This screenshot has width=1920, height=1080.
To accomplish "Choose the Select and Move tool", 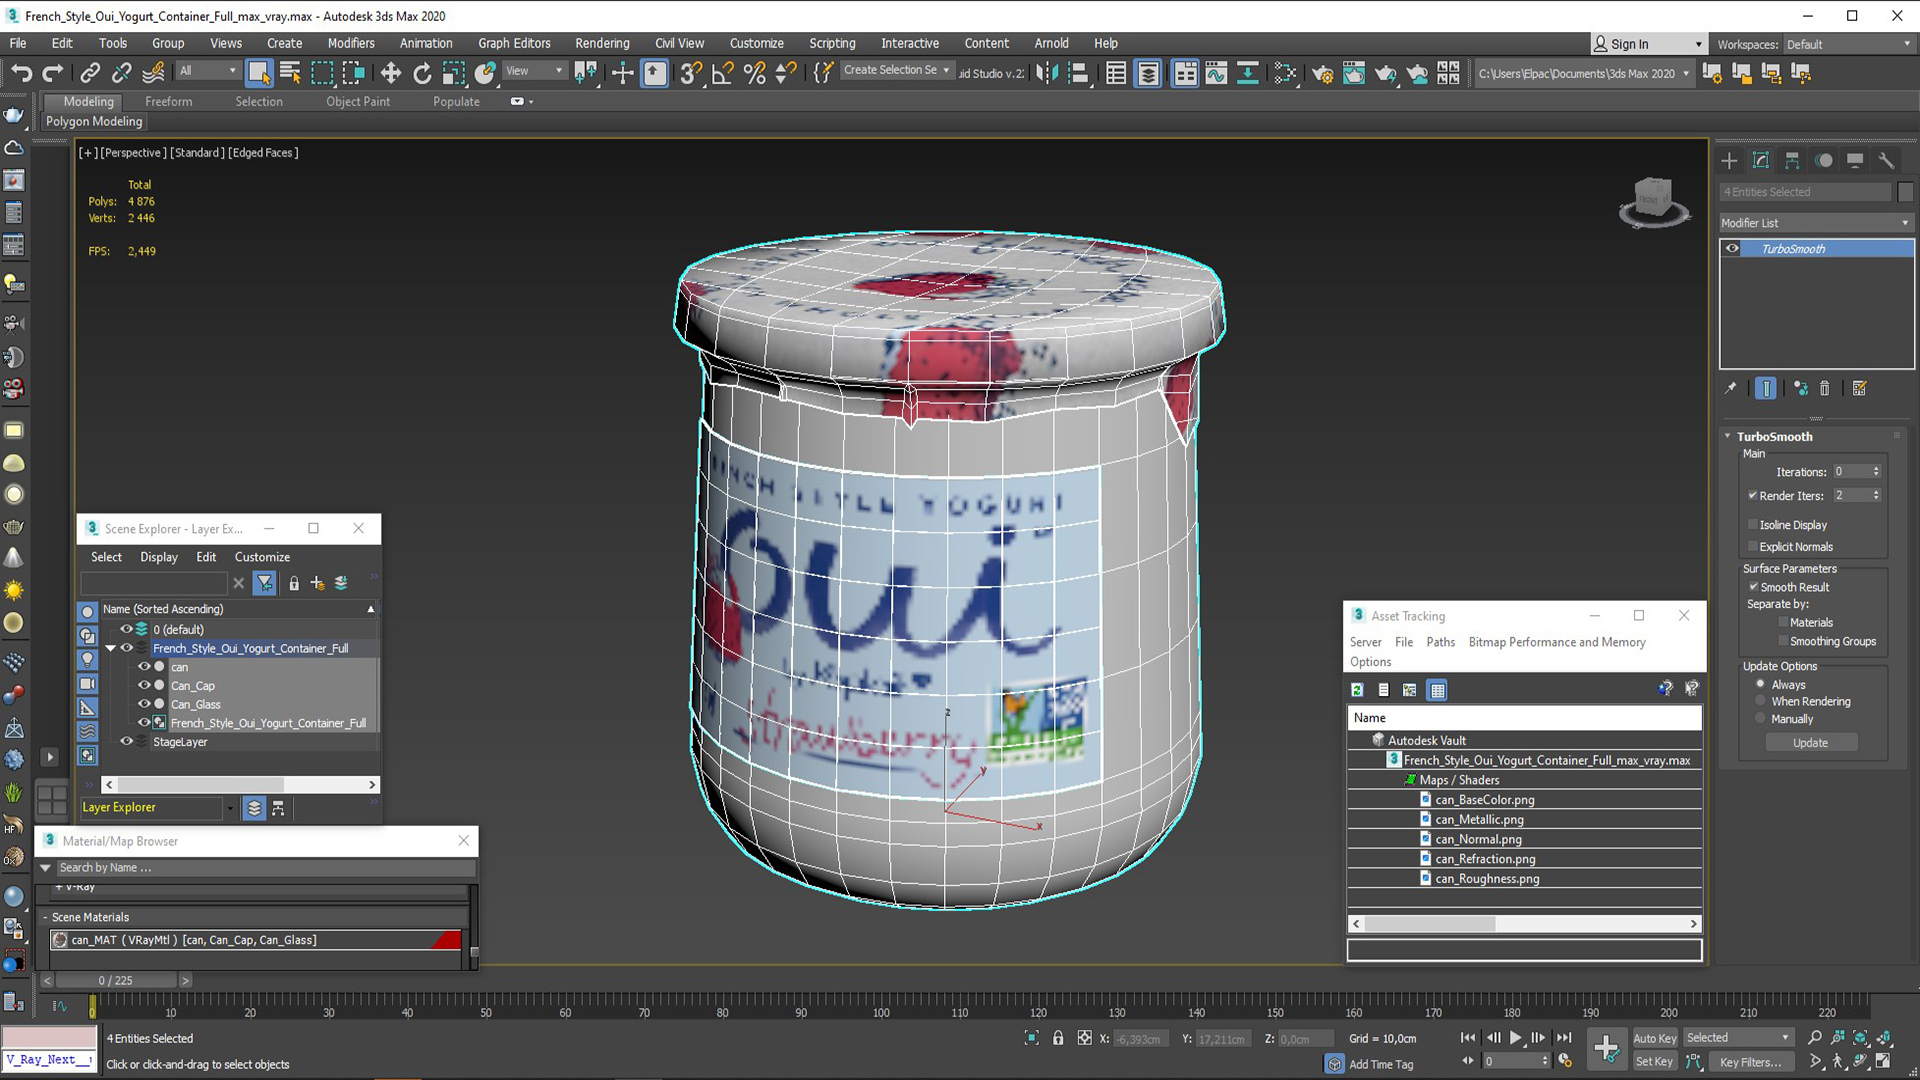I will 390,73.
